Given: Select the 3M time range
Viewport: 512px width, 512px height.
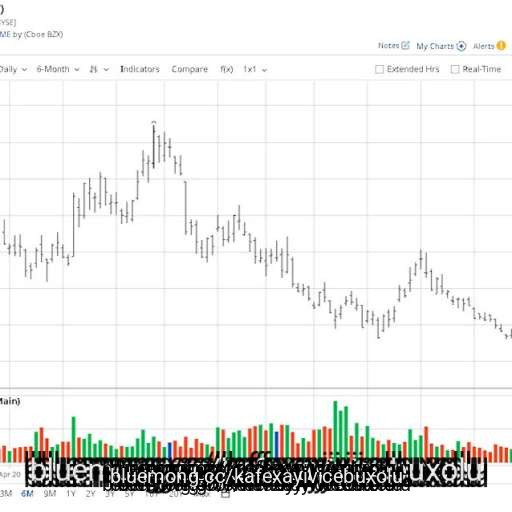Looking at the screenshot, I should click(6, 493).
